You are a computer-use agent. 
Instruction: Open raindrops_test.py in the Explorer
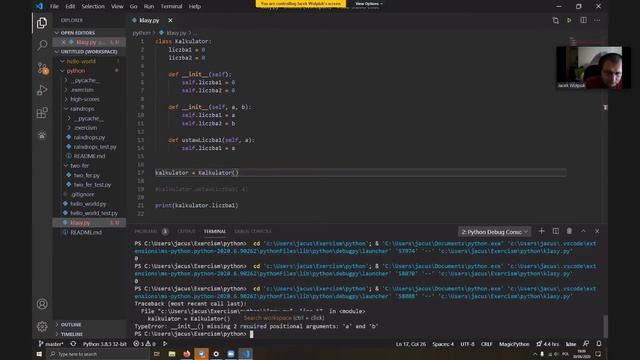[95, 147]
